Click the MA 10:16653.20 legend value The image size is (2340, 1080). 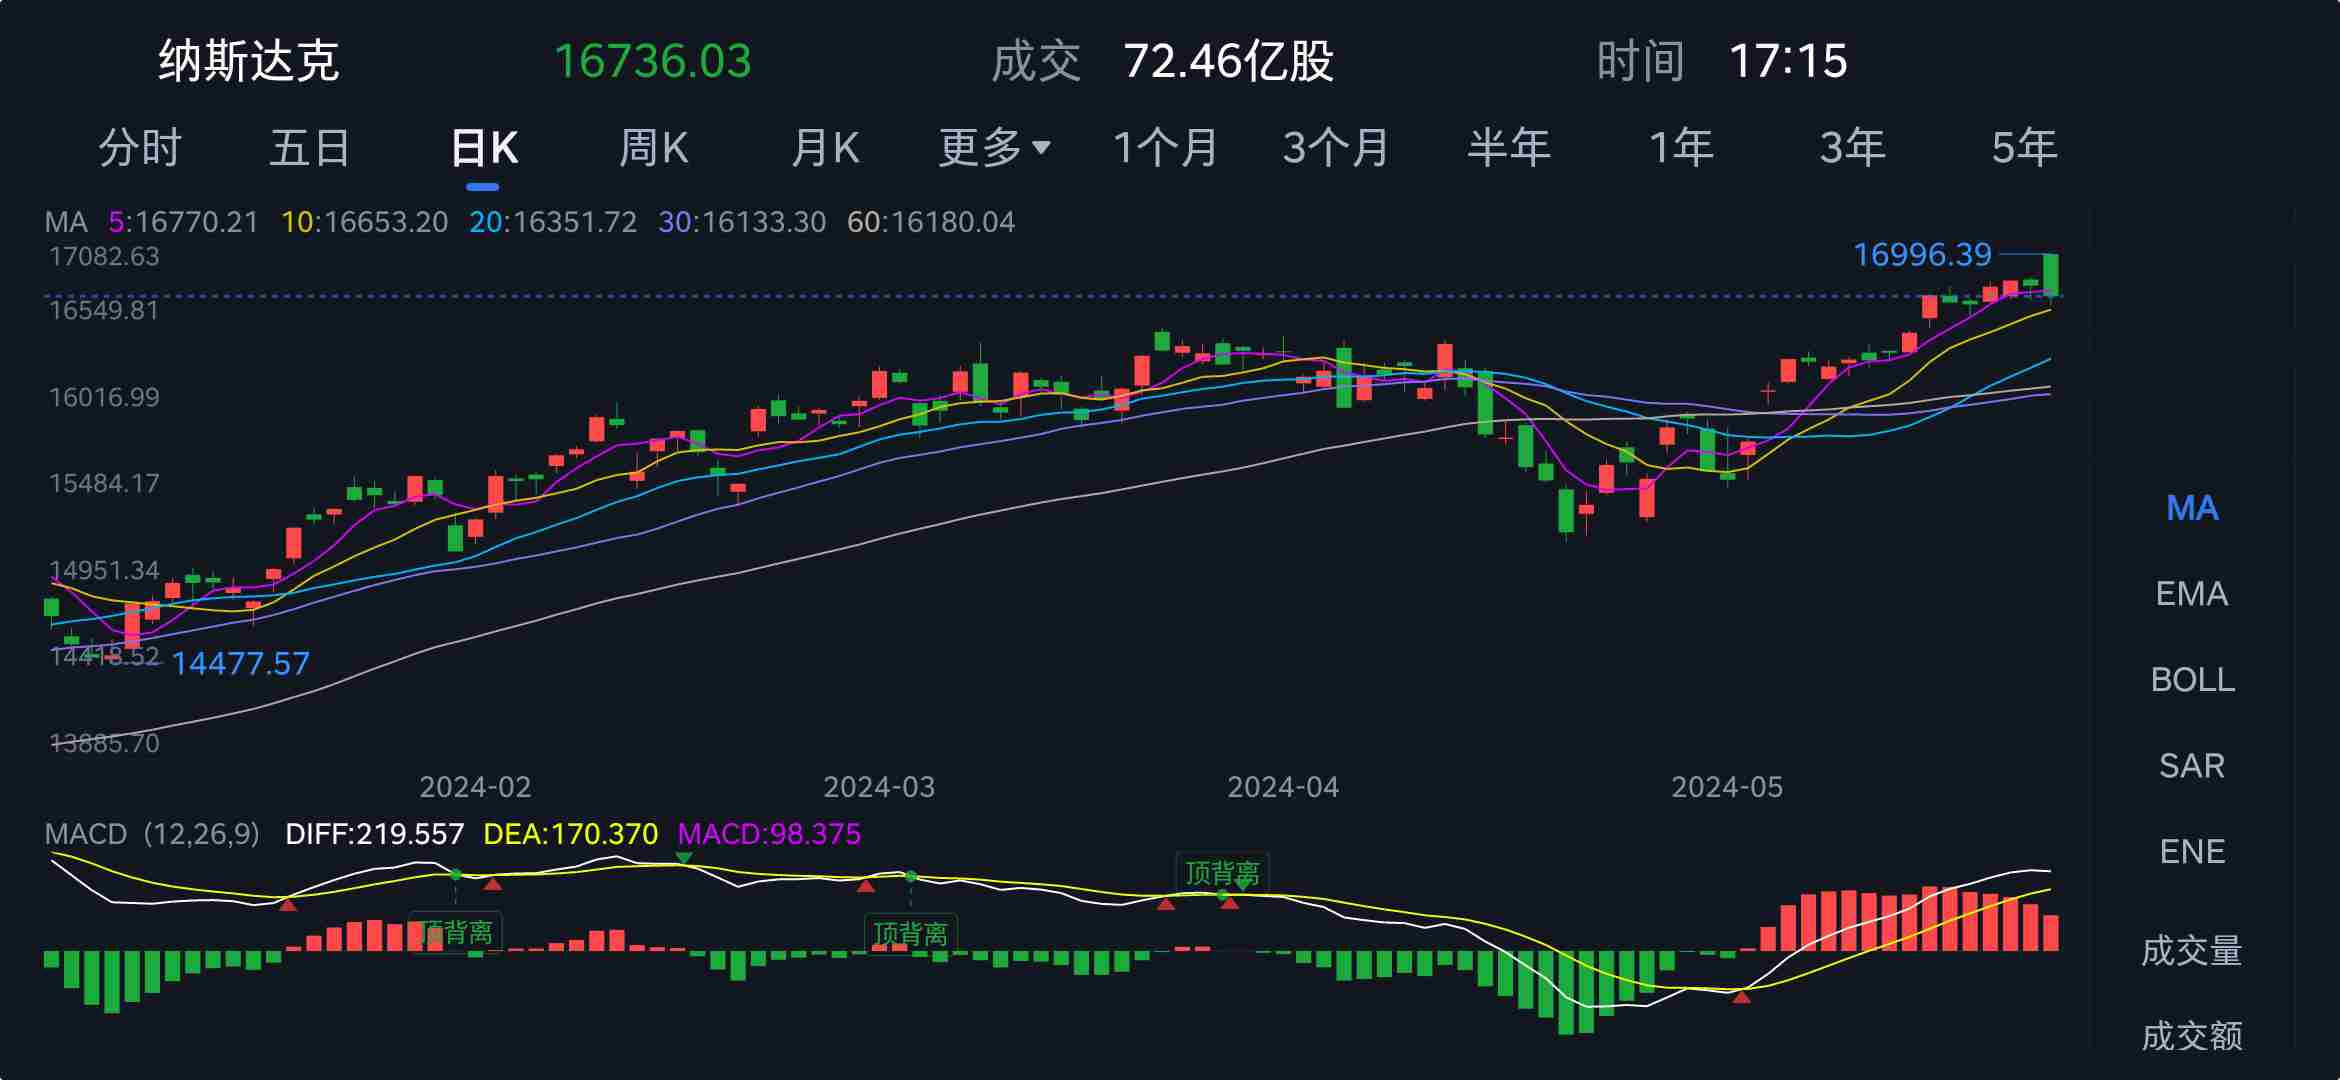pos(364,222)
